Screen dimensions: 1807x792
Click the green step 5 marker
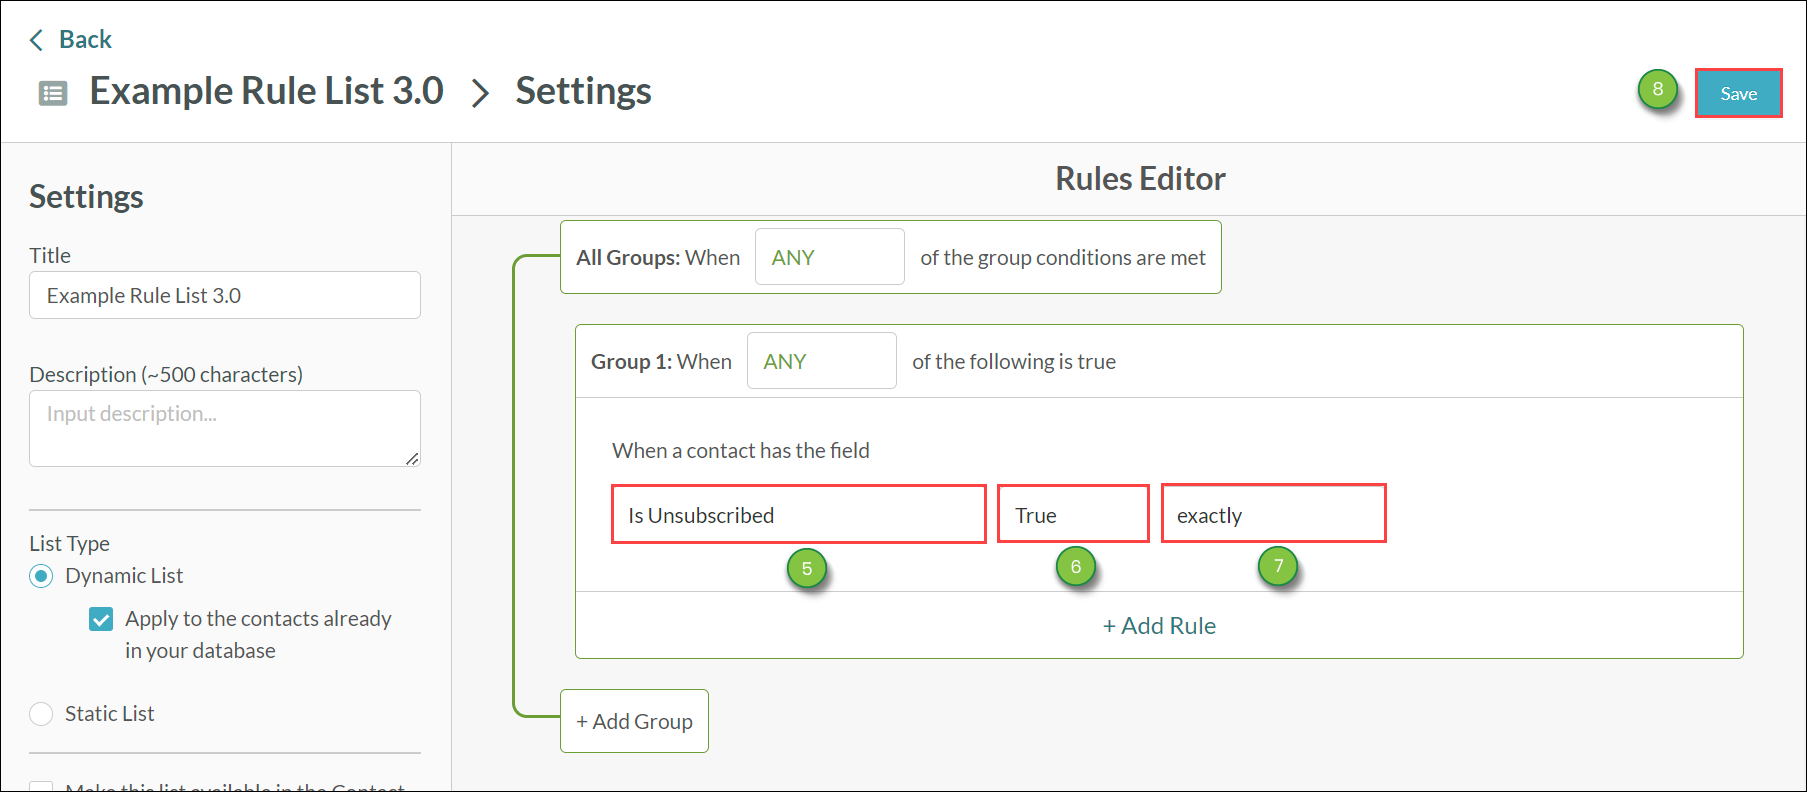click(x=807, y=569)
